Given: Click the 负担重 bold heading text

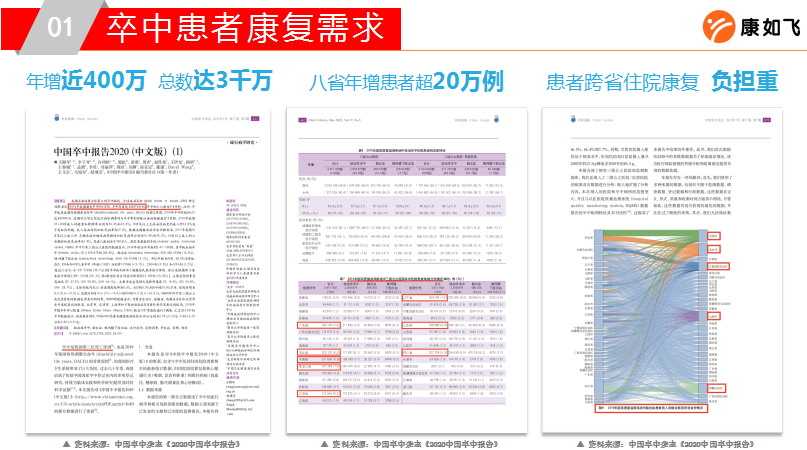Looking at the screenshot, I should click(x=744, y=81).
